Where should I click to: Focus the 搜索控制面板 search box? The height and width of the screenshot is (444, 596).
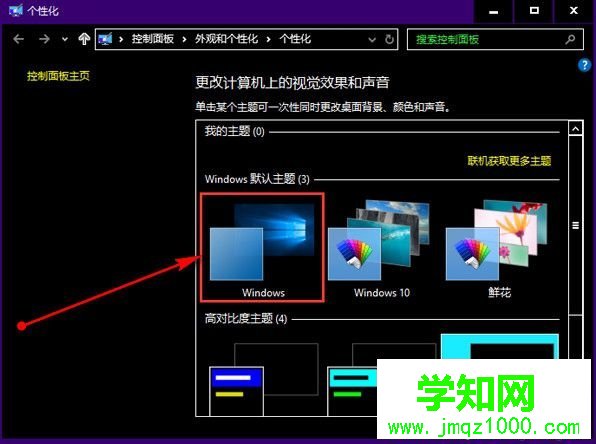click(x=495, y=39)
